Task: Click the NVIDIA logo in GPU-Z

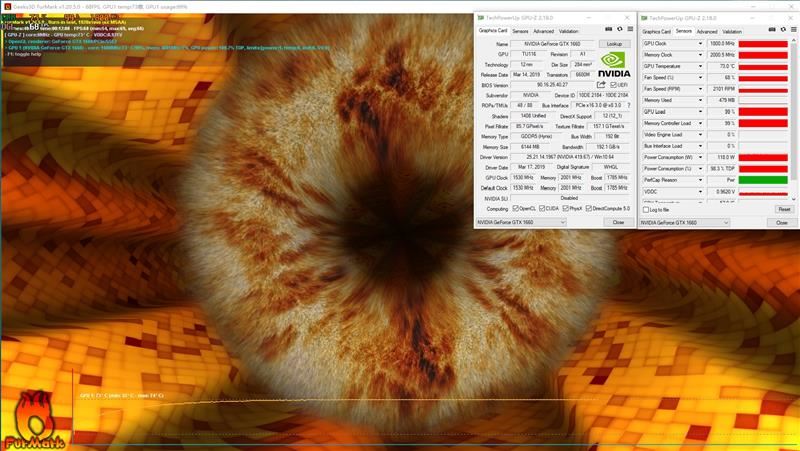Action: (x=614, y=65)
